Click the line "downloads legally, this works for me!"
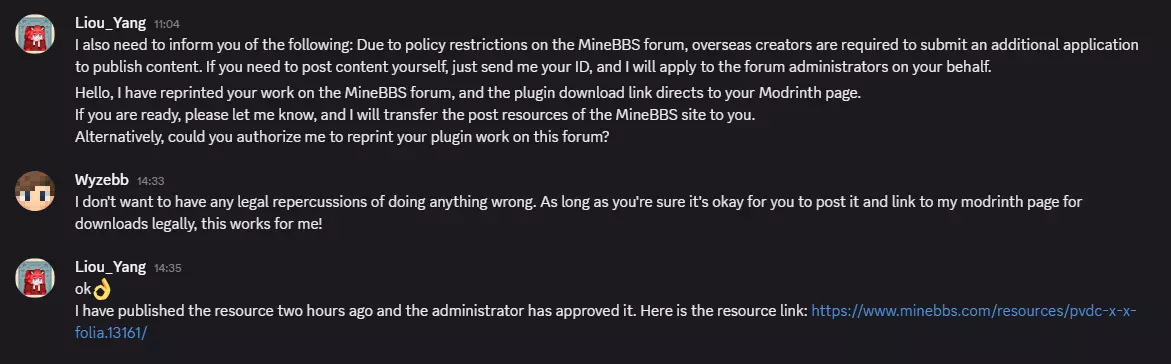Screen dimensions: 1171x364 click(199, 223)
